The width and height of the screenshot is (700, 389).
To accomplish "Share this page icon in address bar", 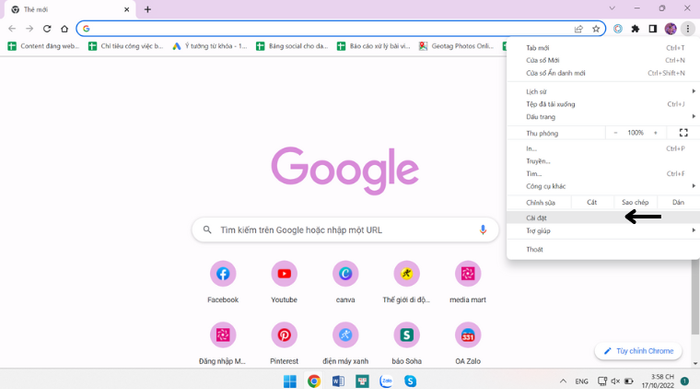I will (x=579, y=29).
